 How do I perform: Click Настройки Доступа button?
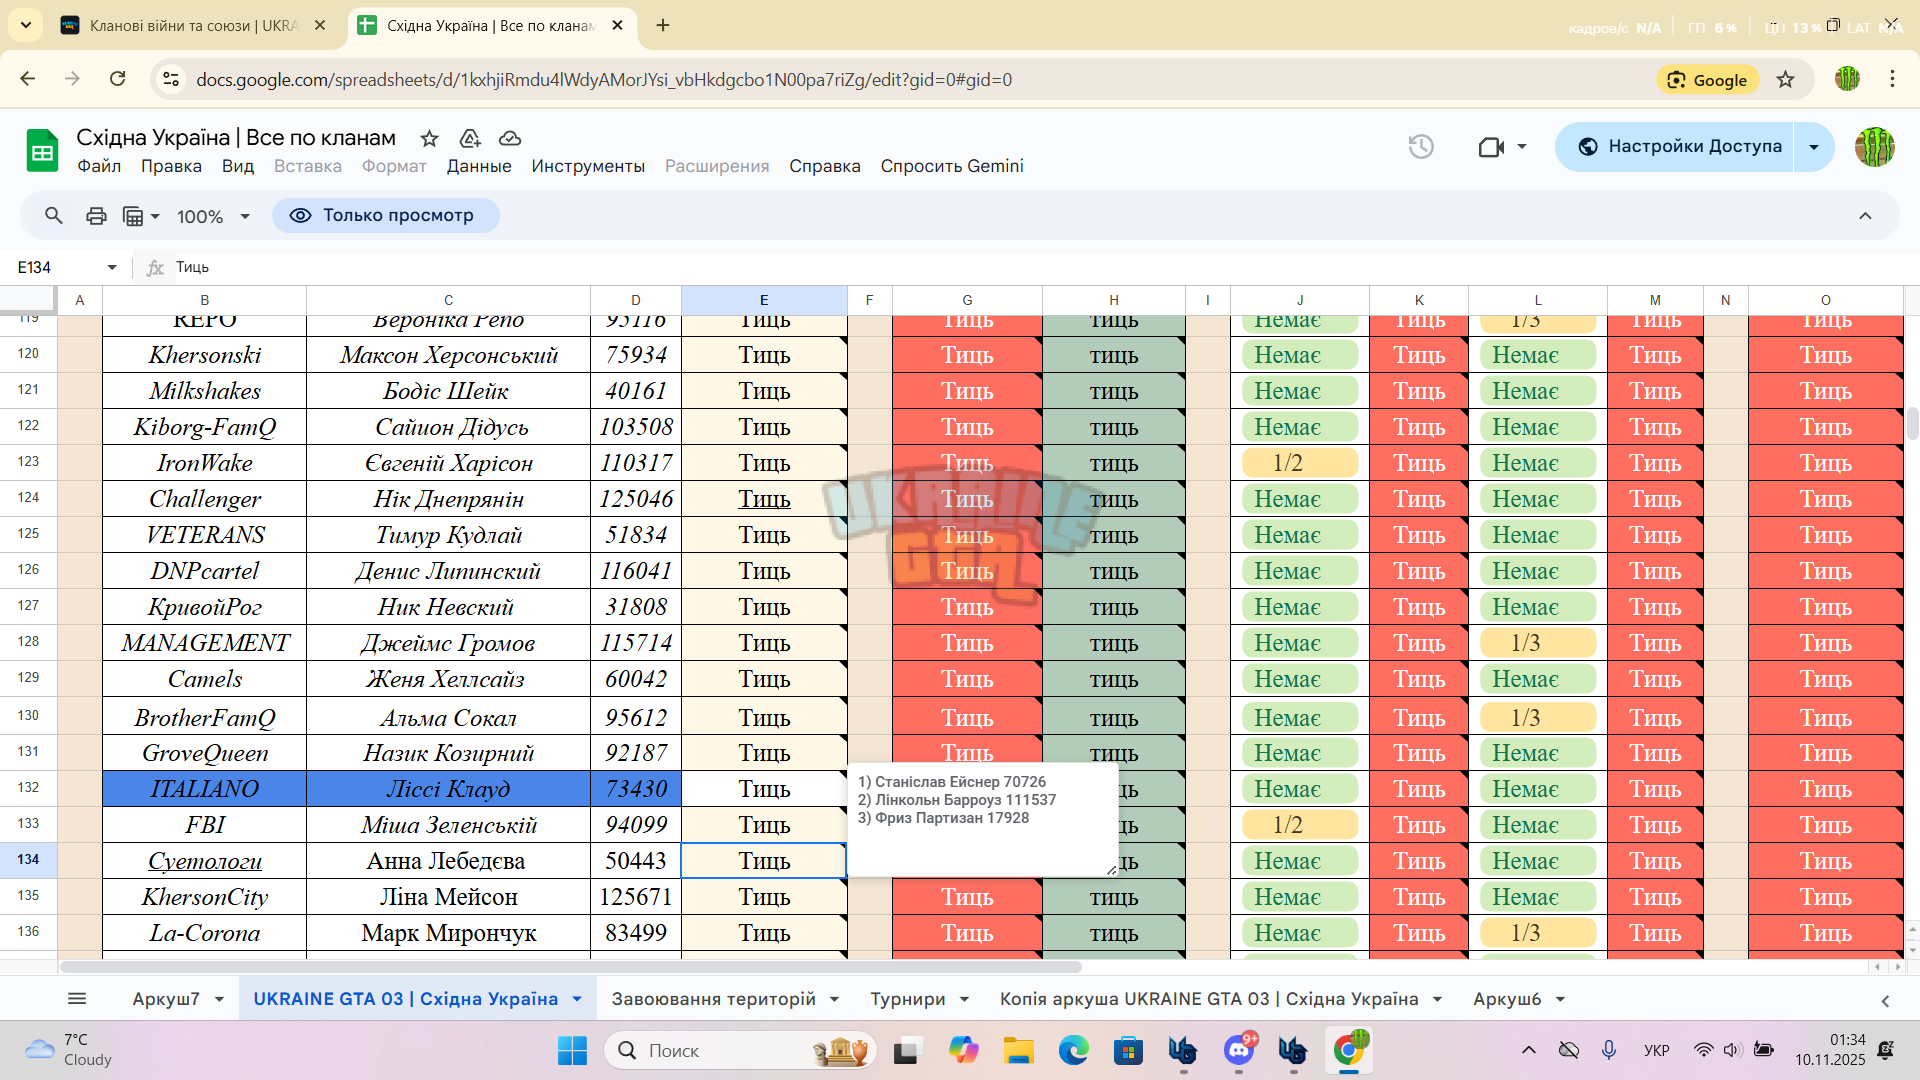1676,147
